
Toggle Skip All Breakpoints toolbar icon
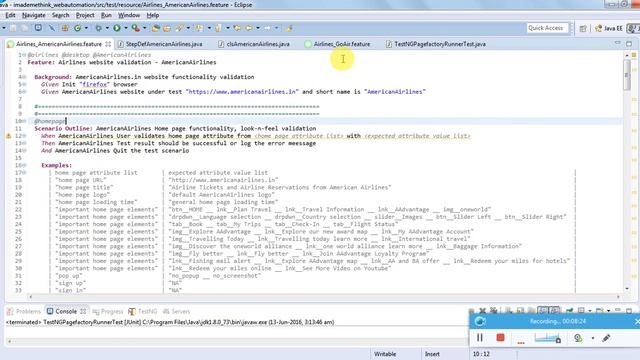tap(52, 28)
